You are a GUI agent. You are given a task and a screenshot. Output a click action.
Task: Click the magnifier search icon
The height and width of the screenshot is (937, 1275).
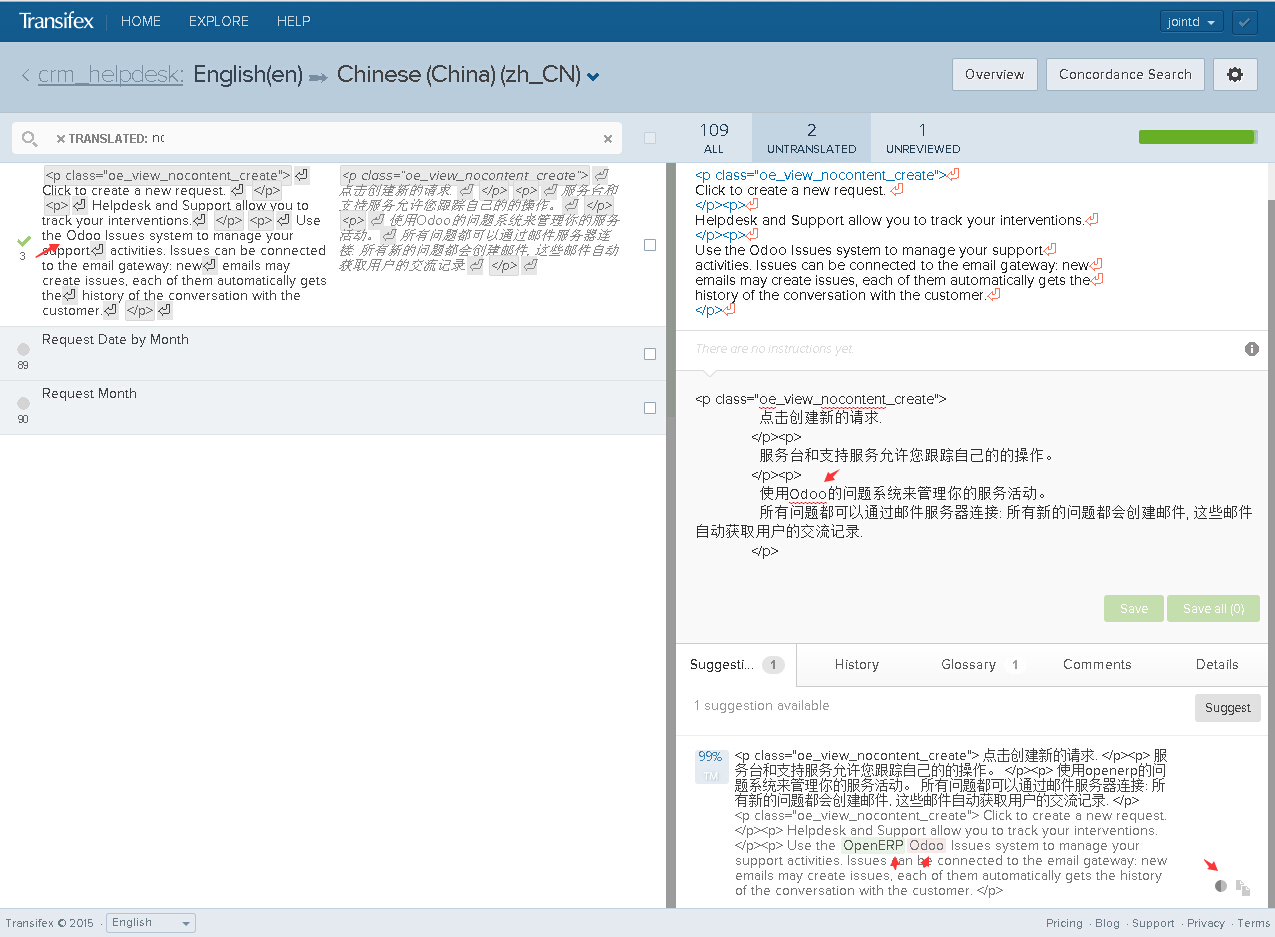click(30, 139)
